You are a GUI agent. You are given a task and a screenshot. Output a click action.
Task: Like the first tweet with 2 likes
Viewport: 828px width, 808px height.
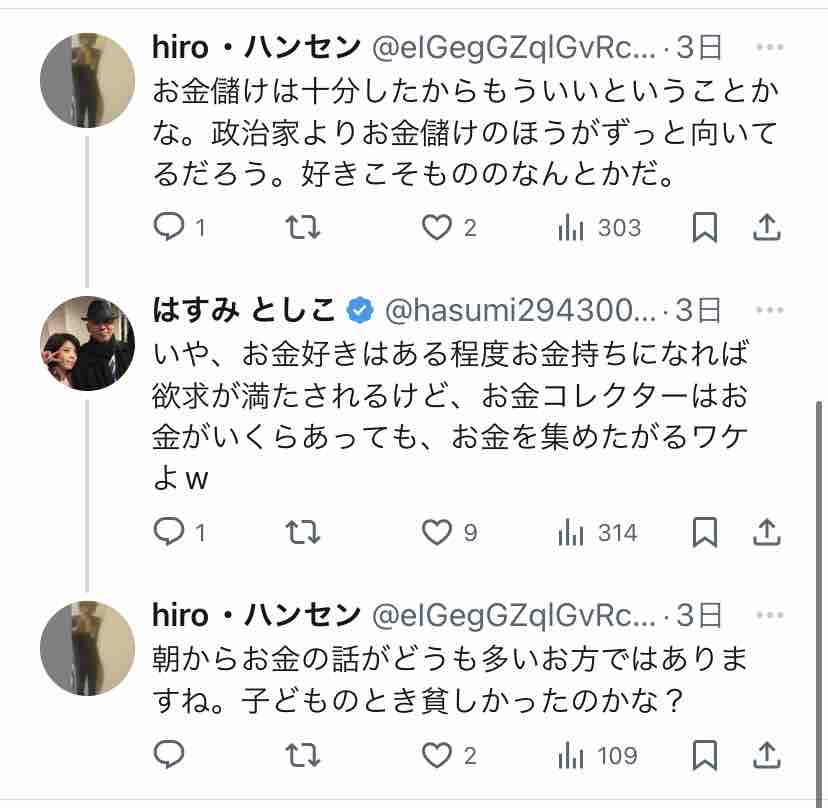click(437, 229)
